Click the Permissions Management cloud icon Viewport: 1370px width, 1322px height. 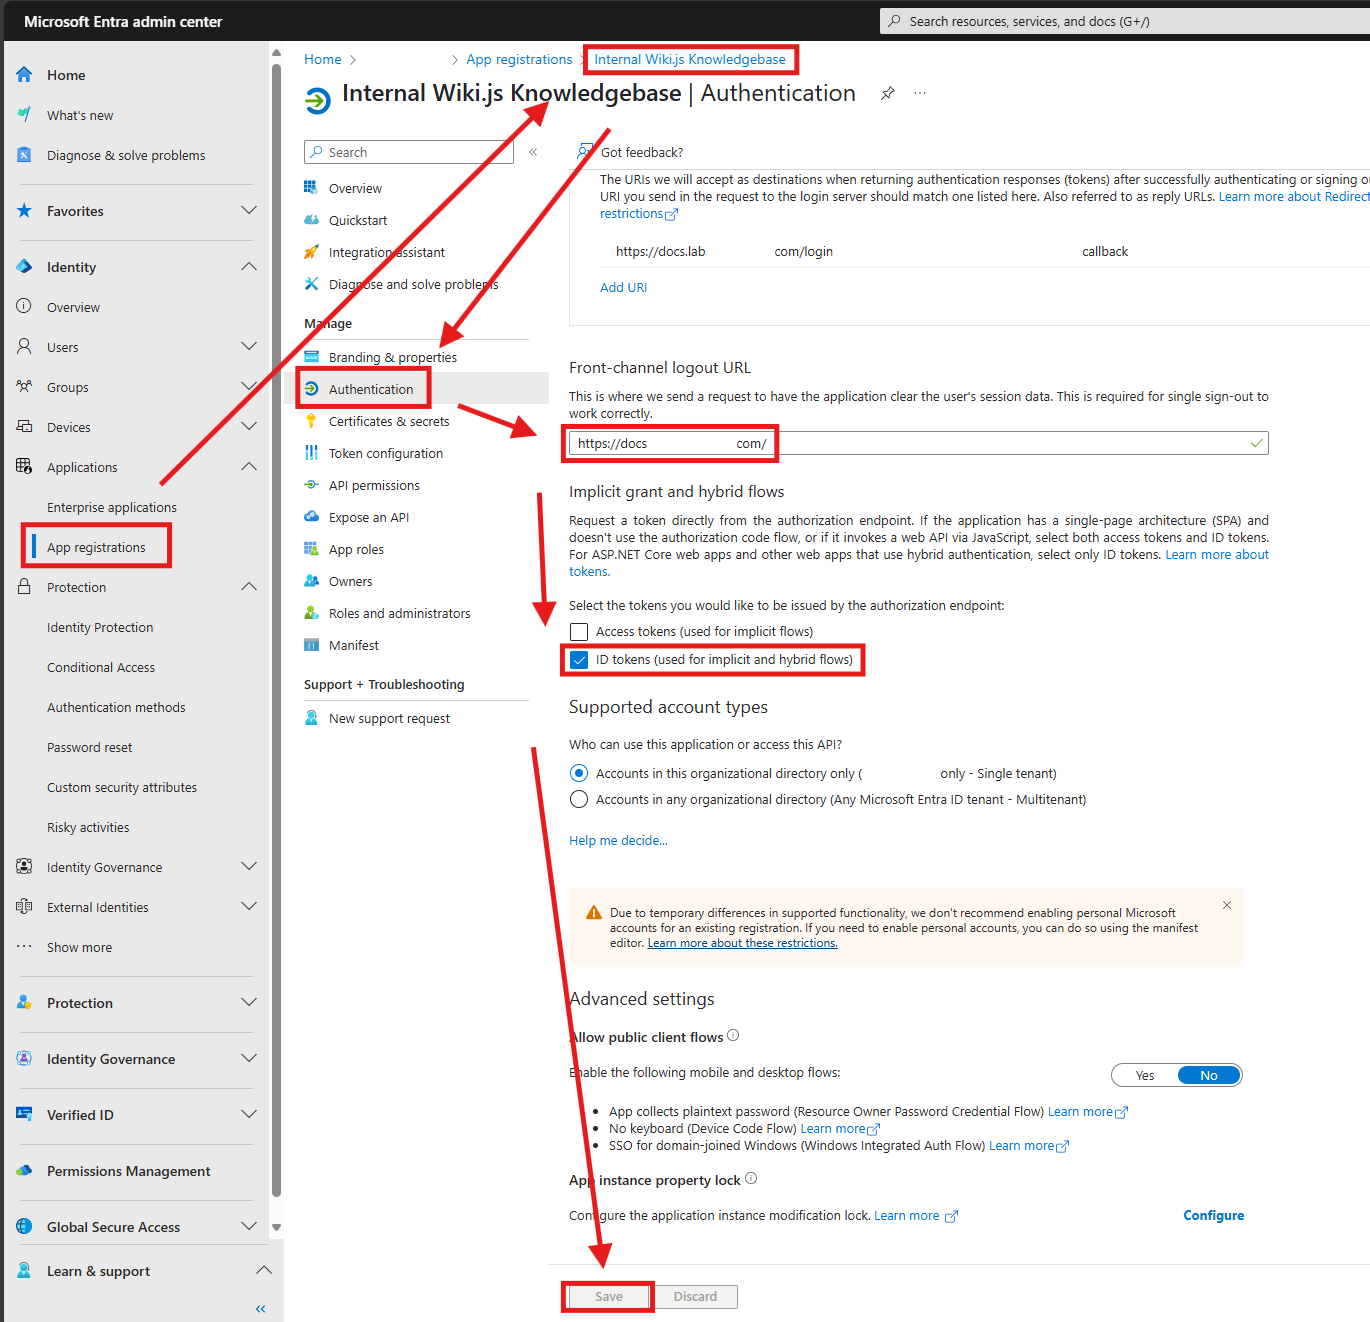tap(24, 1171)
